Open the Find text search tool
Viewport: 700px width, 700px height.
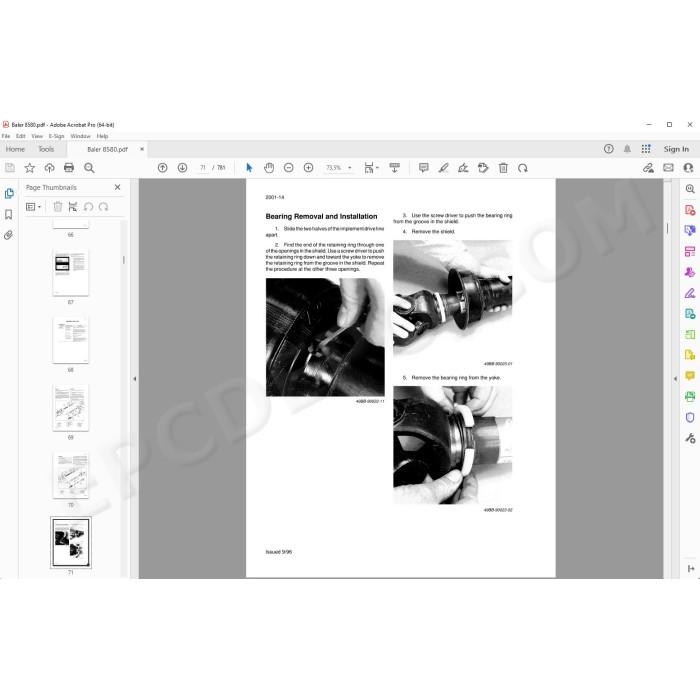click(x=89, y=168)
